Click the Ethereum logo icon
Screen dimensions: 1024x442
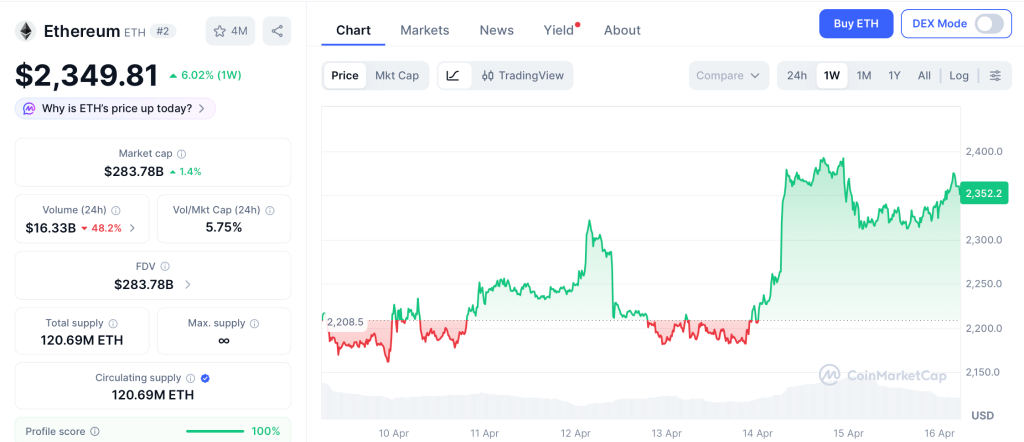point(25,31)
